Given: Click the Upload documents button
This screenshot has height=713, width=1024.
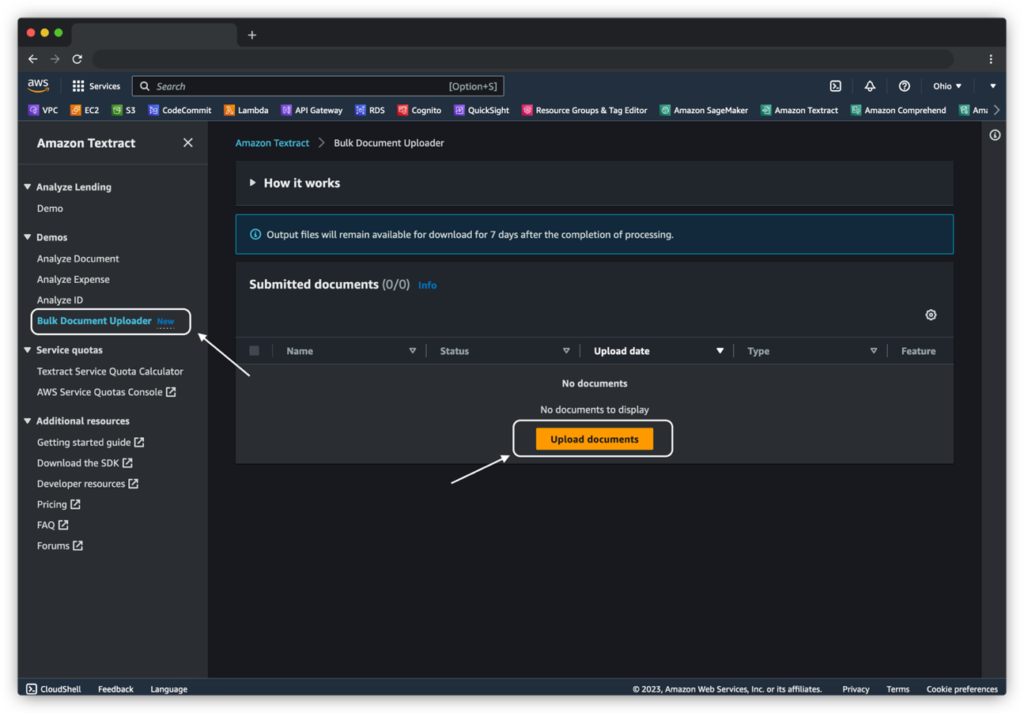Looking at the screenshot, I should [592, 438].
